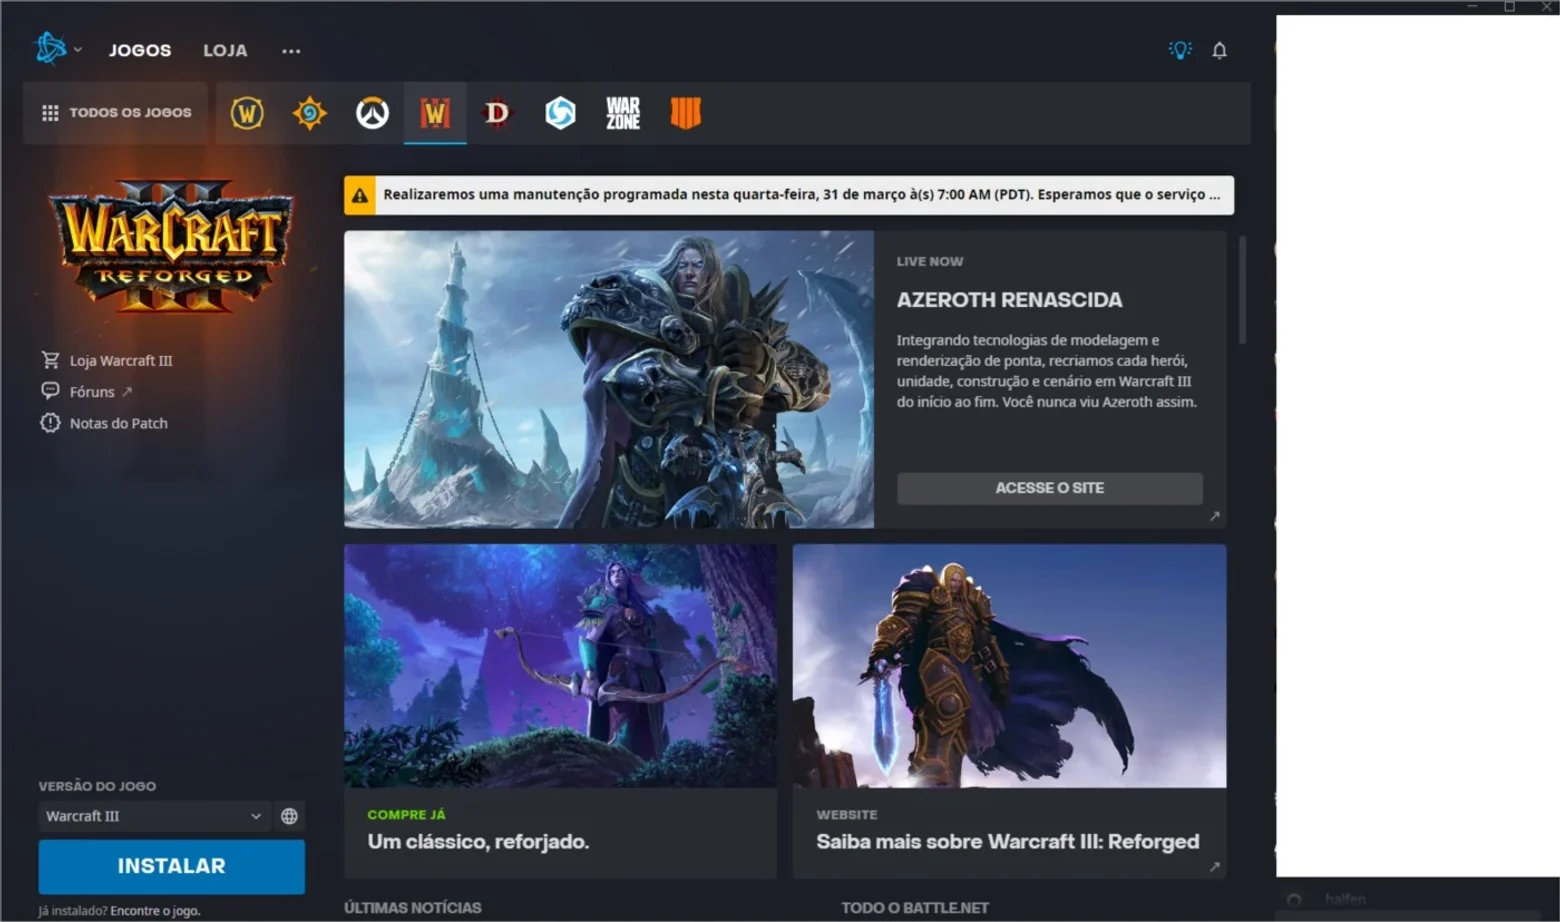1560x922 pixels.
Task: Click the Warcraft III Reforged logo
Action: tap(171, 245)
